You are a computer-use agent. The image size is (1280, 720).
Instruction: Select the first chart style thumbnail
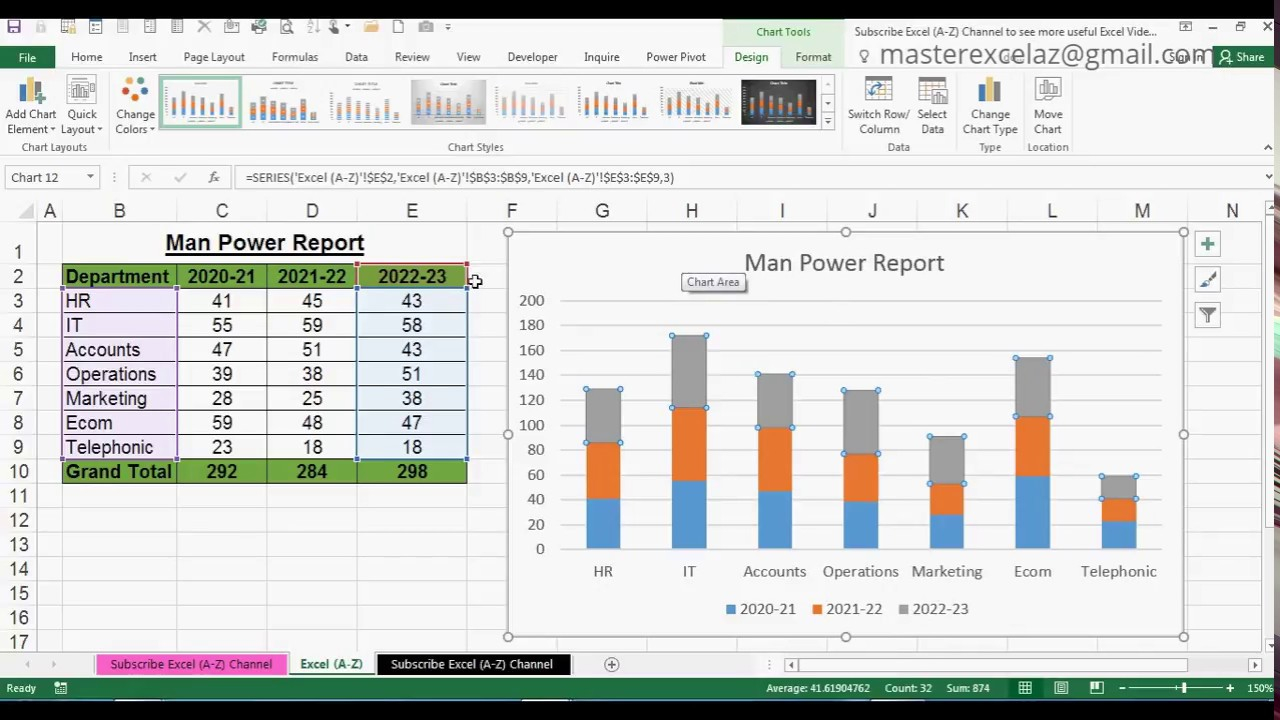pos(201,102)
